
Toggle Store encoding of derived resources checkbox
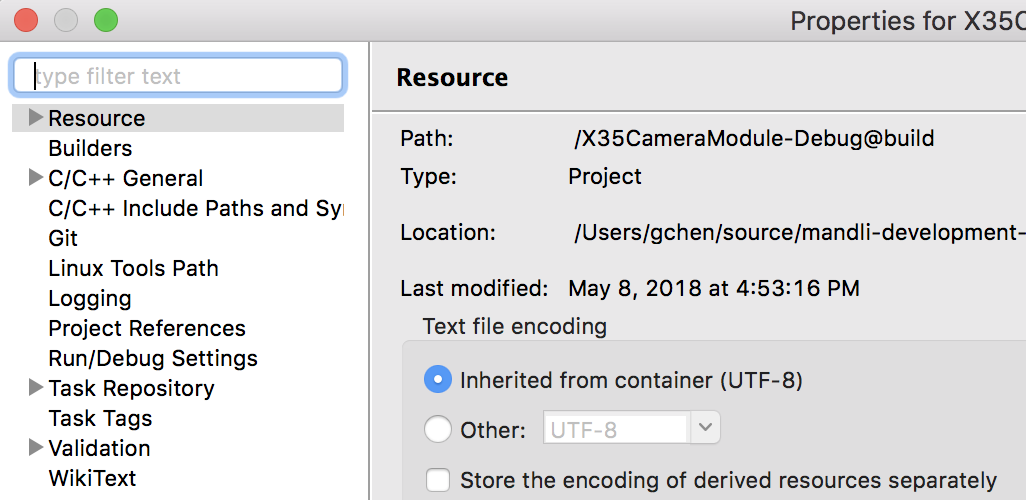438,480
